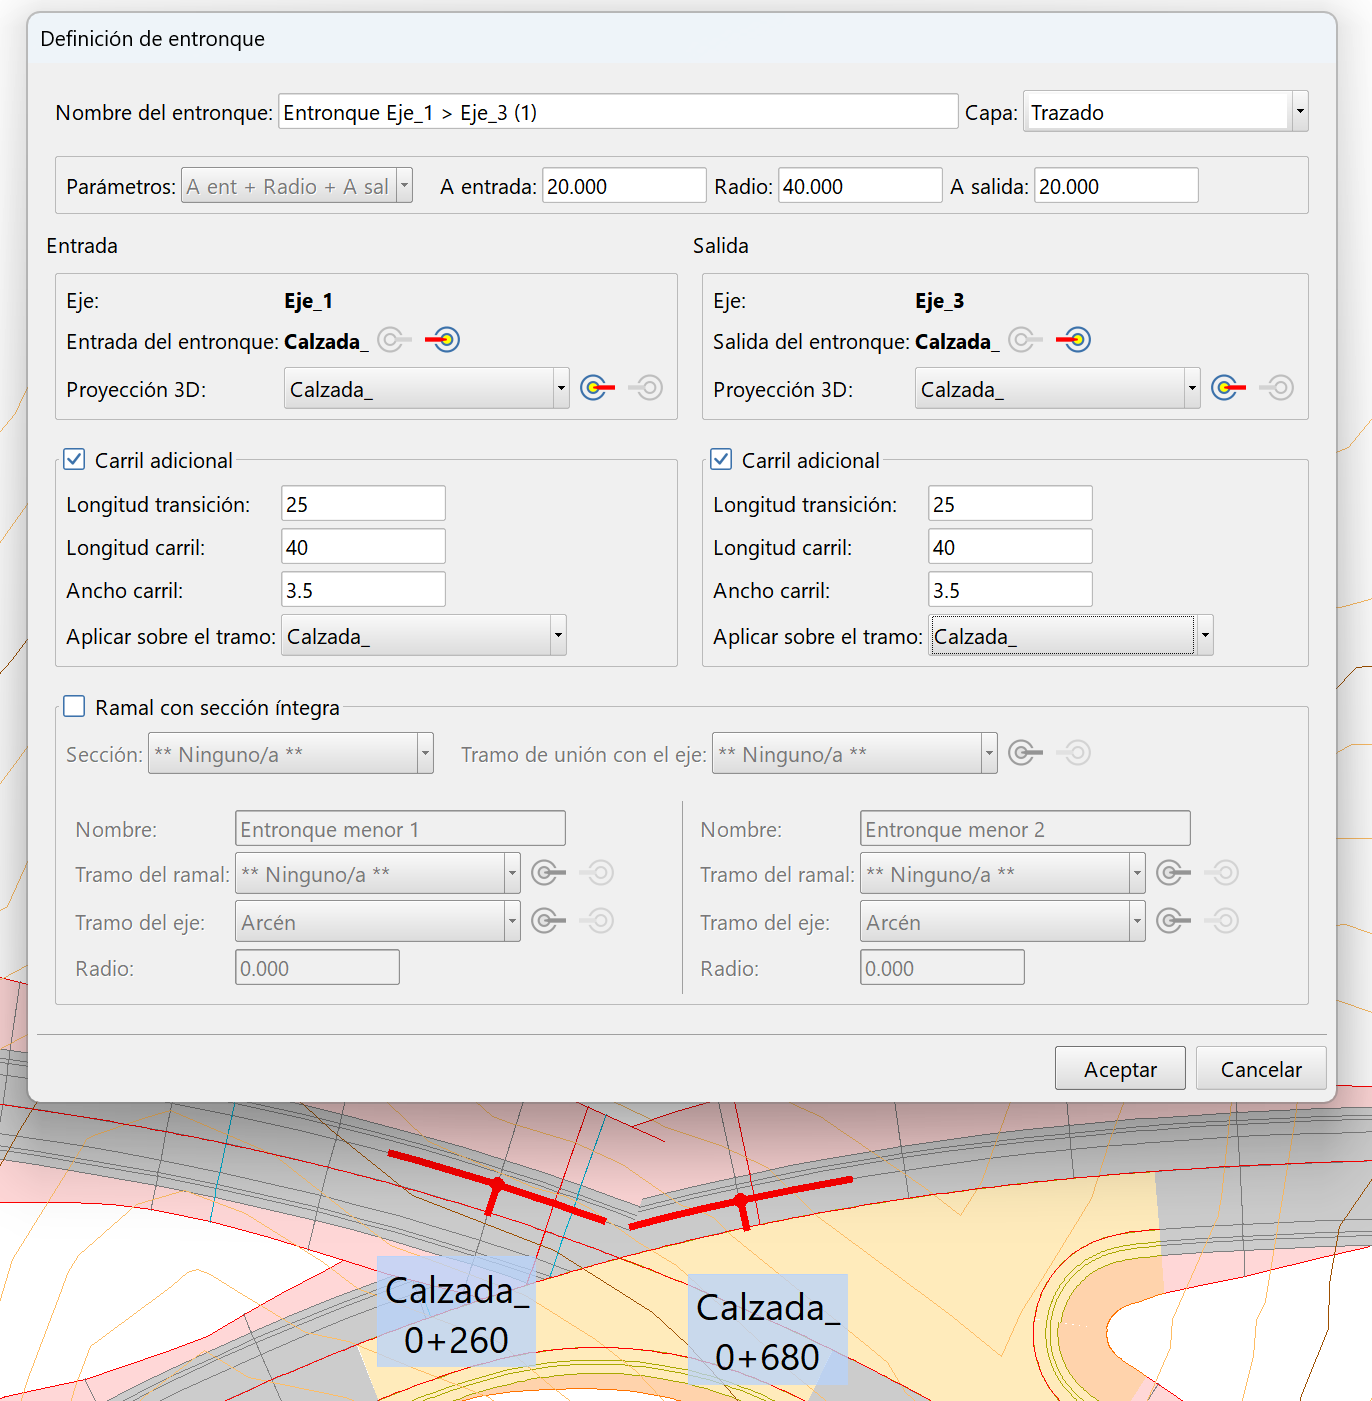1372x1401 pixels.
Task: Click gray pick icon beside Salida del entronque
Action: pyautogui.click(x=1025, y=340)
